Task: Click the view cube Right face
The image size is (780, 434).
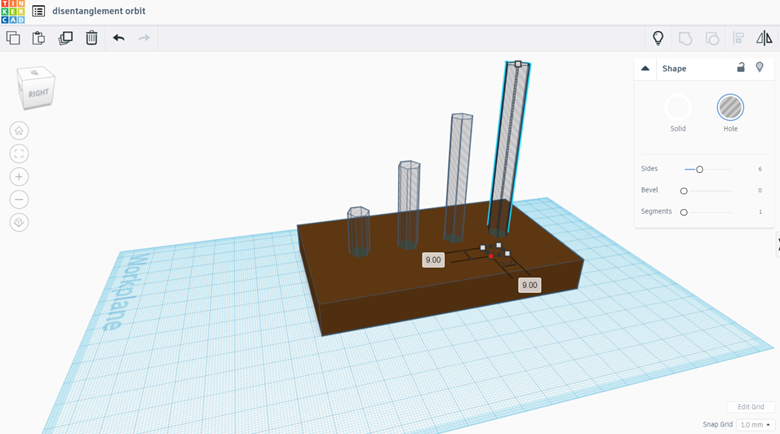Action: point(39,93)
